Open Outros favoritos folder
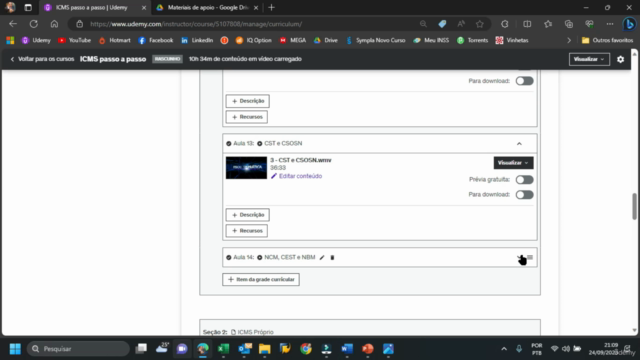Image resolution: width=640 pixels, height=360 pixels. click(607, 40)
